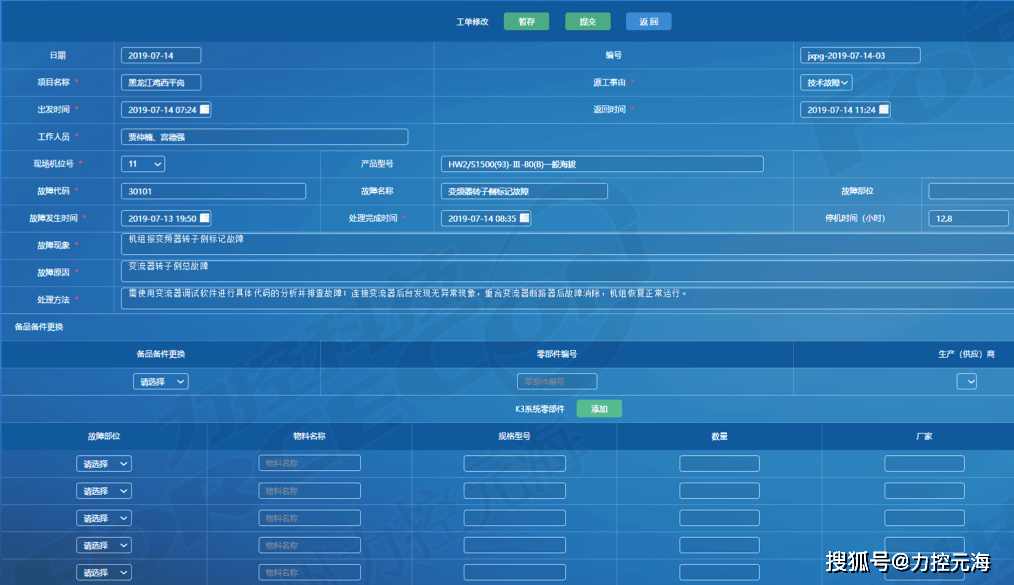
Task: Click the 故障原因 text area
Action: pos(567,271)
